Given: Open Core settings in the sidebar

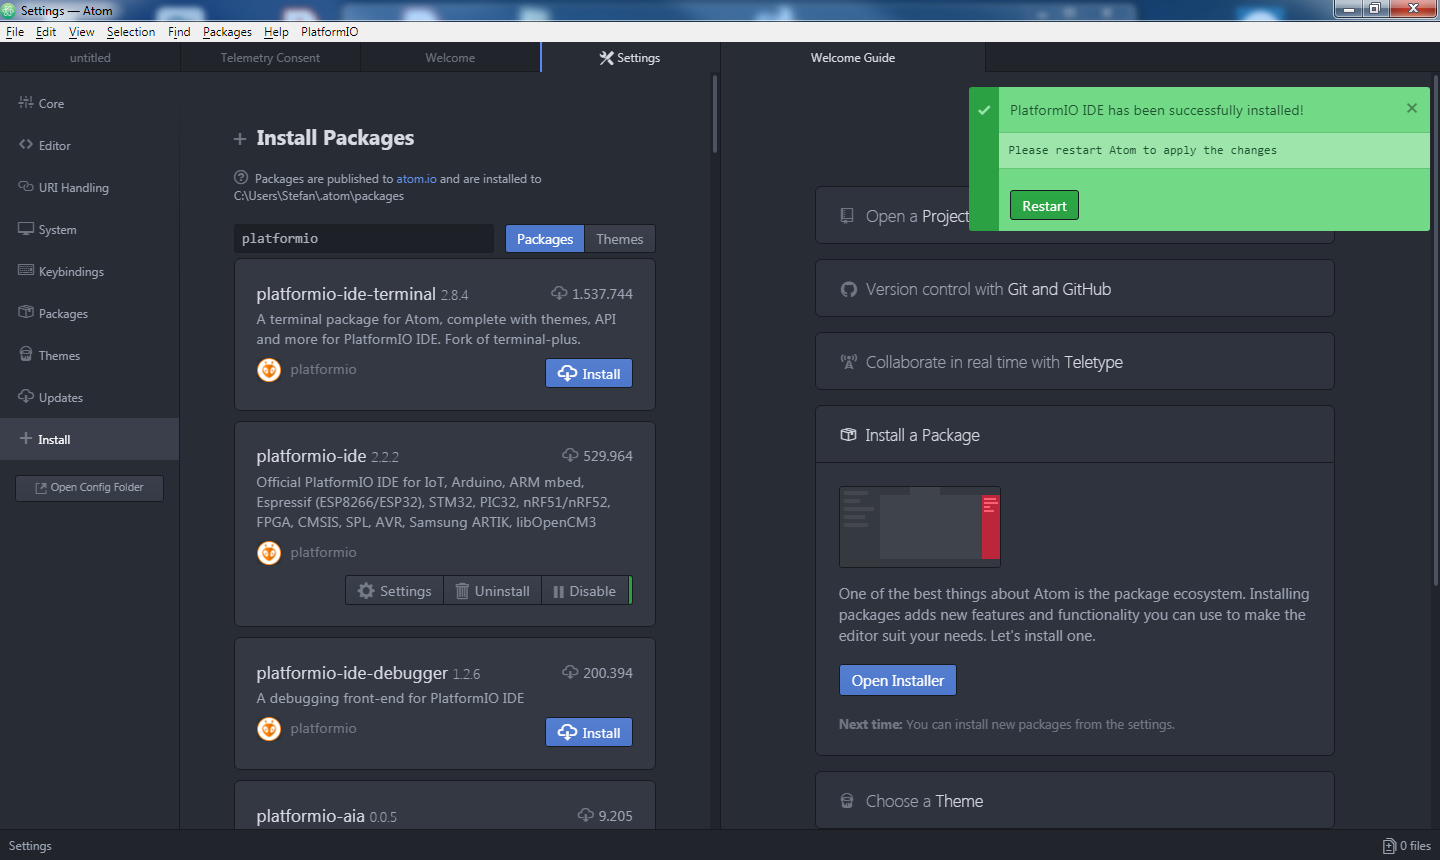Looking at the screenshot, I should (x=89, y=104).
